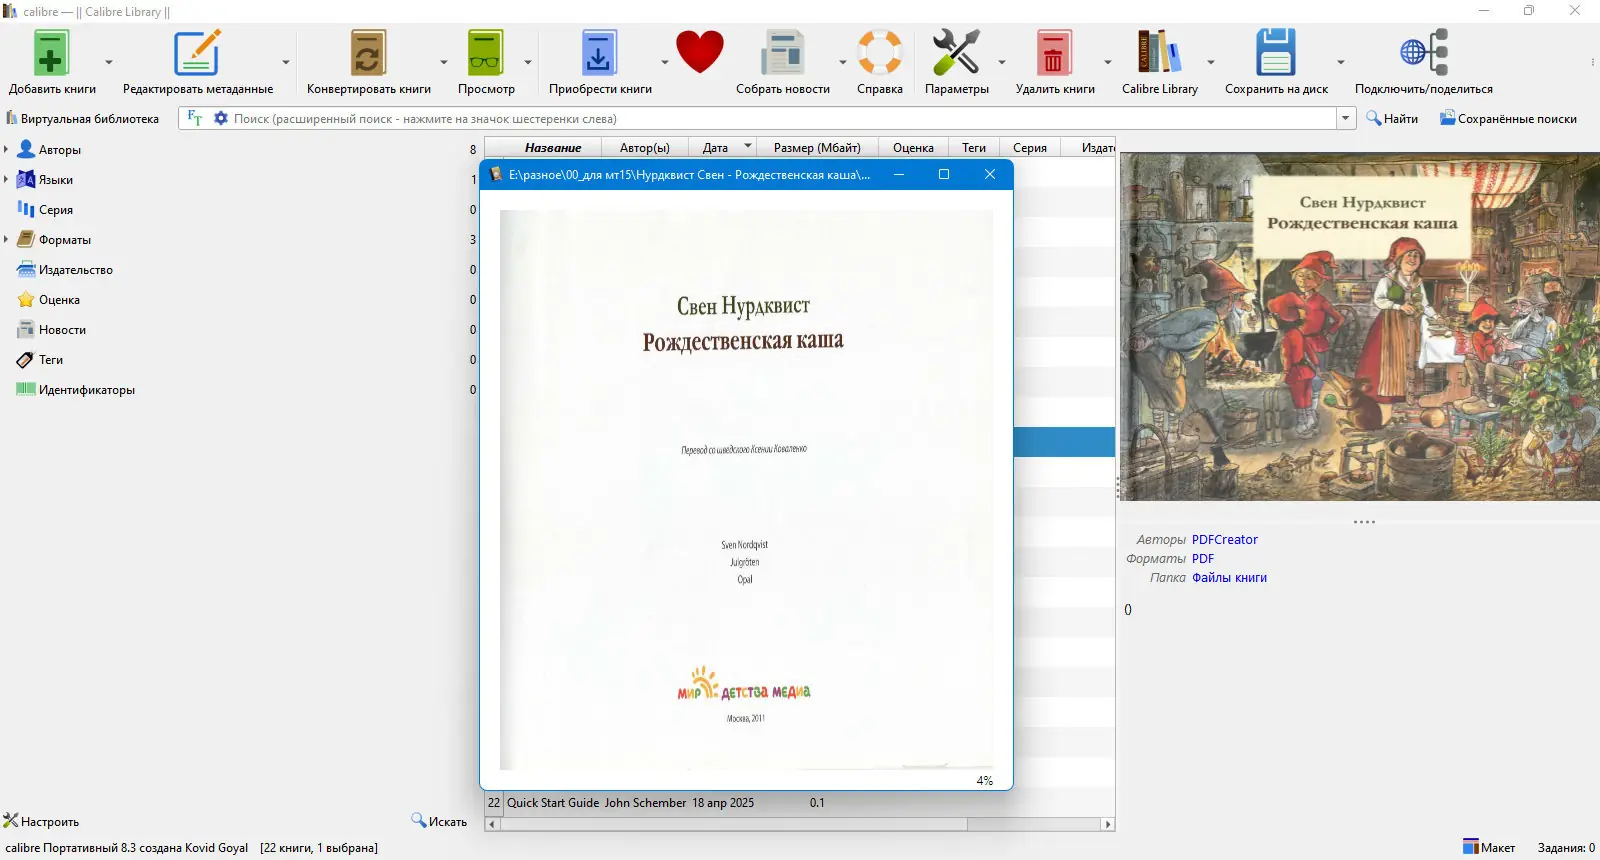1600x860 pixels.
Task: Click Искать in the tag browser
Action: pos(439,821)
